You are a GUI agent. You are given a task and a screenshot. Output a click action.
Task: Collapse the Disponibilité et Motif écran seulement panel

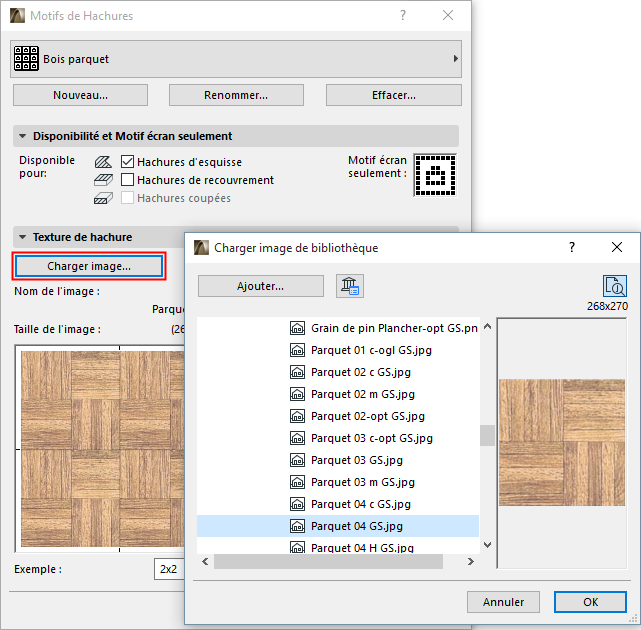[22, 136]
